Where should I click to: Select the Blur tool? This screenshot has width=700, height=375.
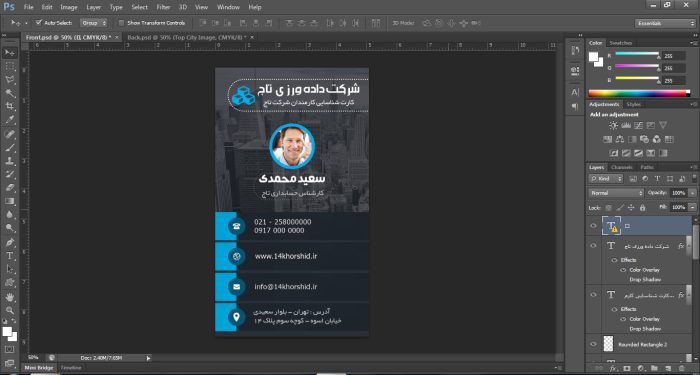coord(9,215)
